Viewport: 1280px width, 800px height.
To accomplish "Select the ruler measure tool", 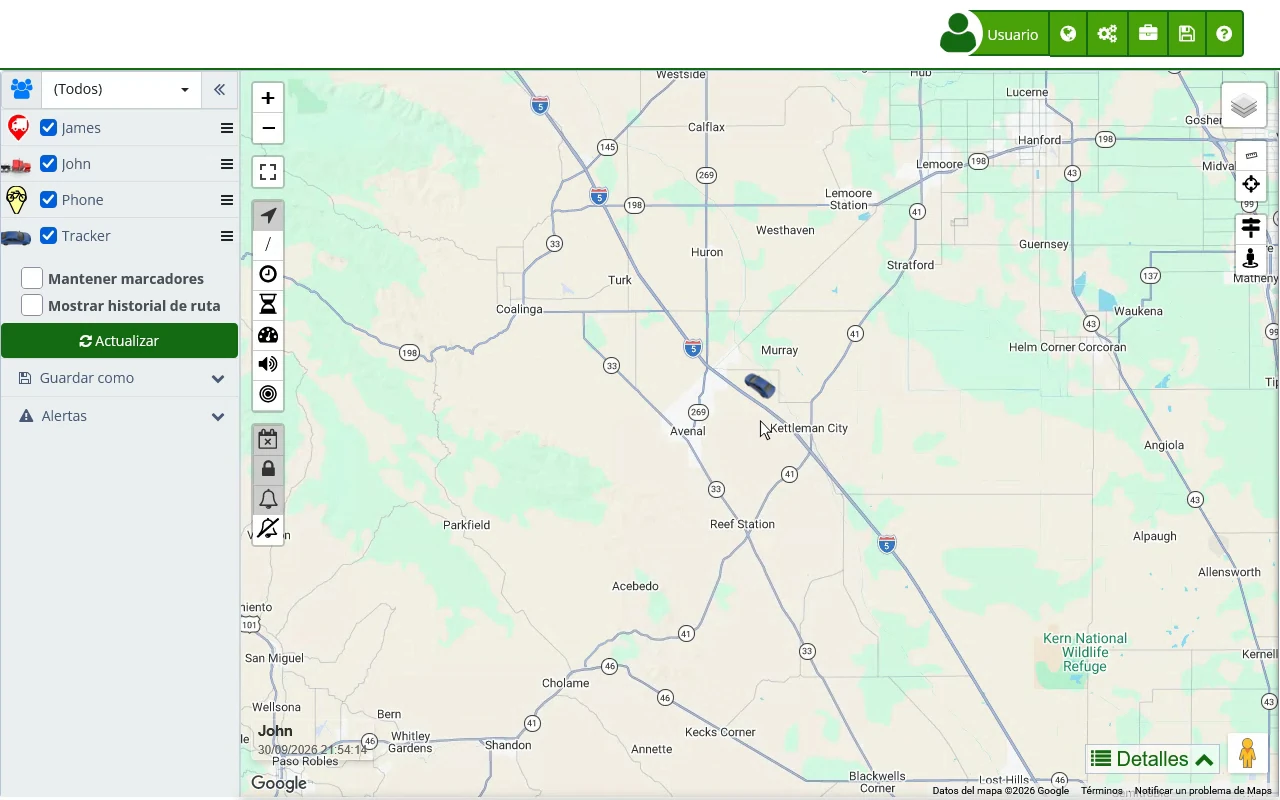I will coord(1251,156).
